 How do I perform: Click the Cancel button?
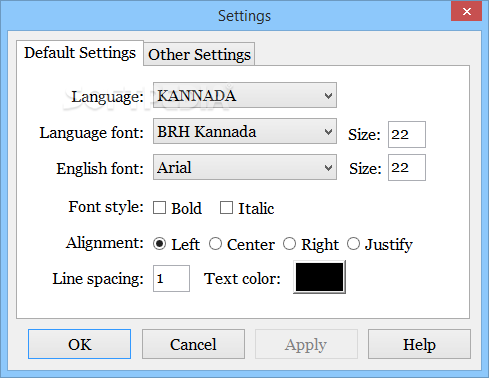193,344
